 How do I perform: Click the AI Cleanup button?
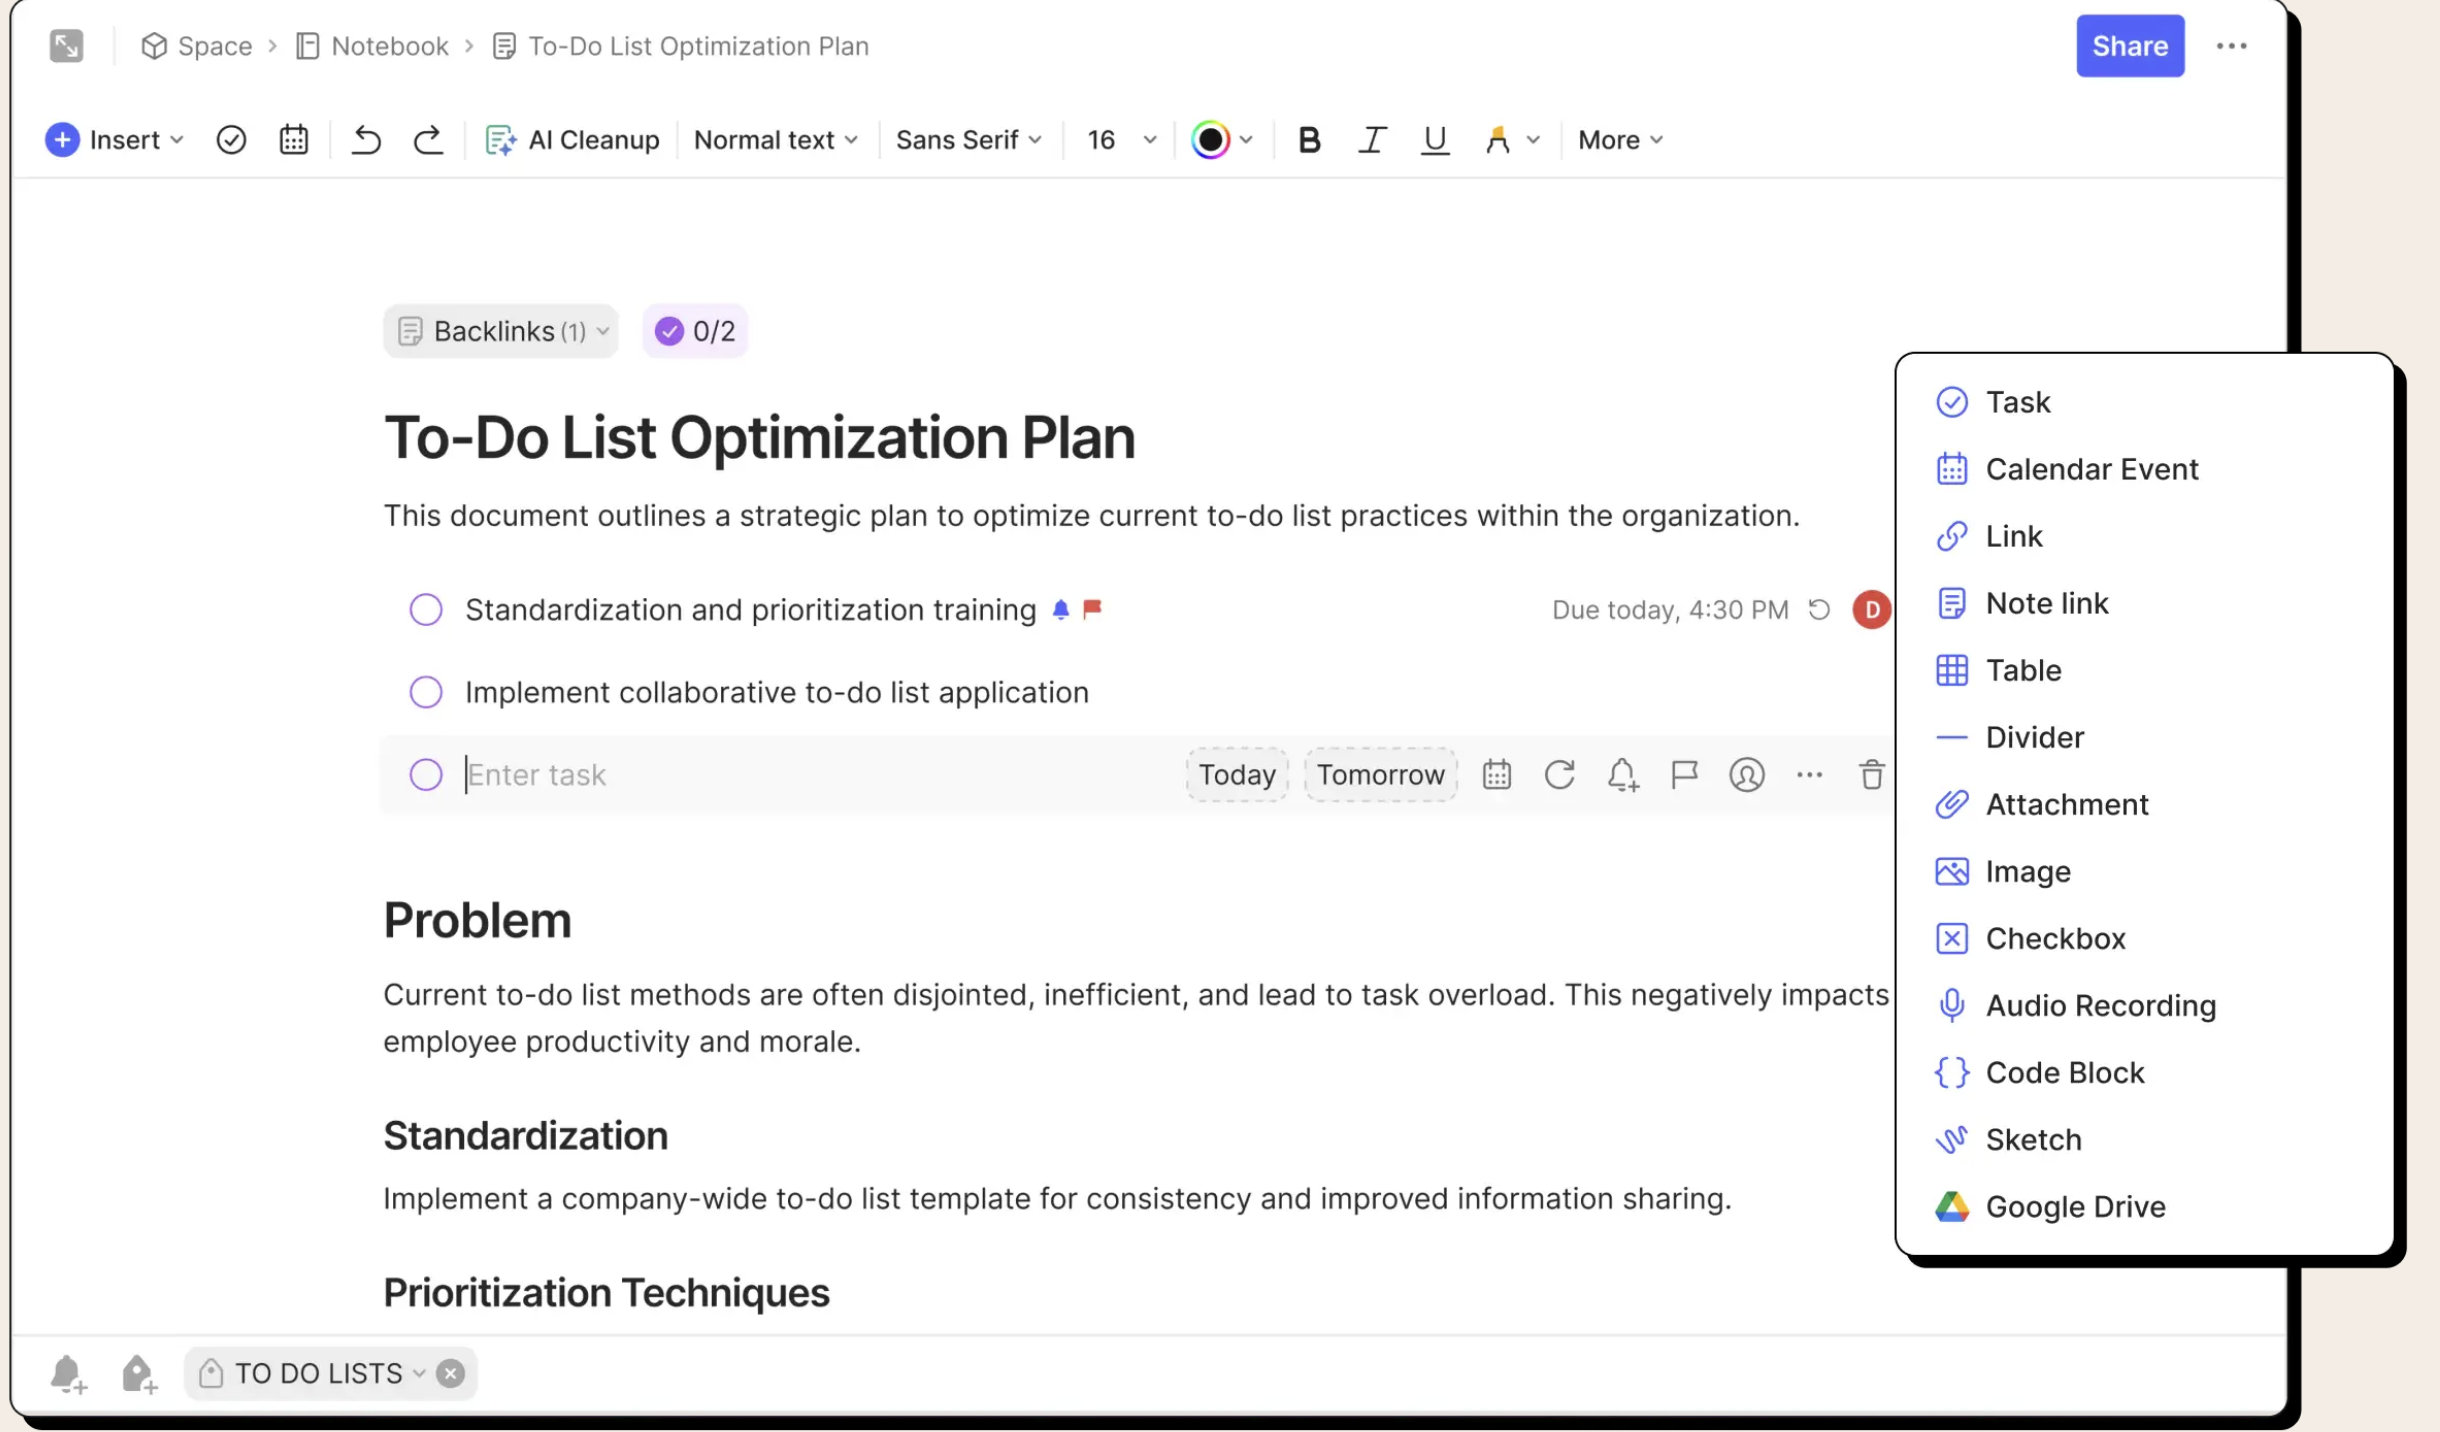pyautogui.click(x=572, y=140)
